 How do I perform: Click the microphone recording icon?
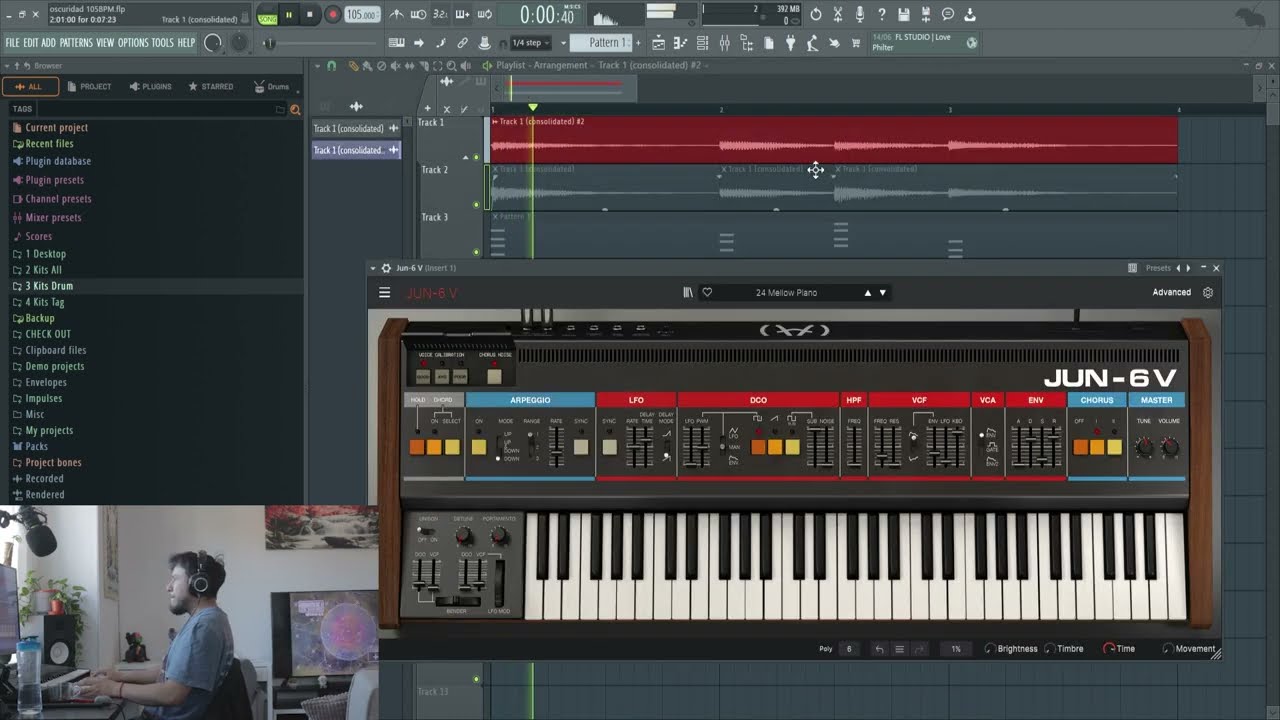(860, 15)
